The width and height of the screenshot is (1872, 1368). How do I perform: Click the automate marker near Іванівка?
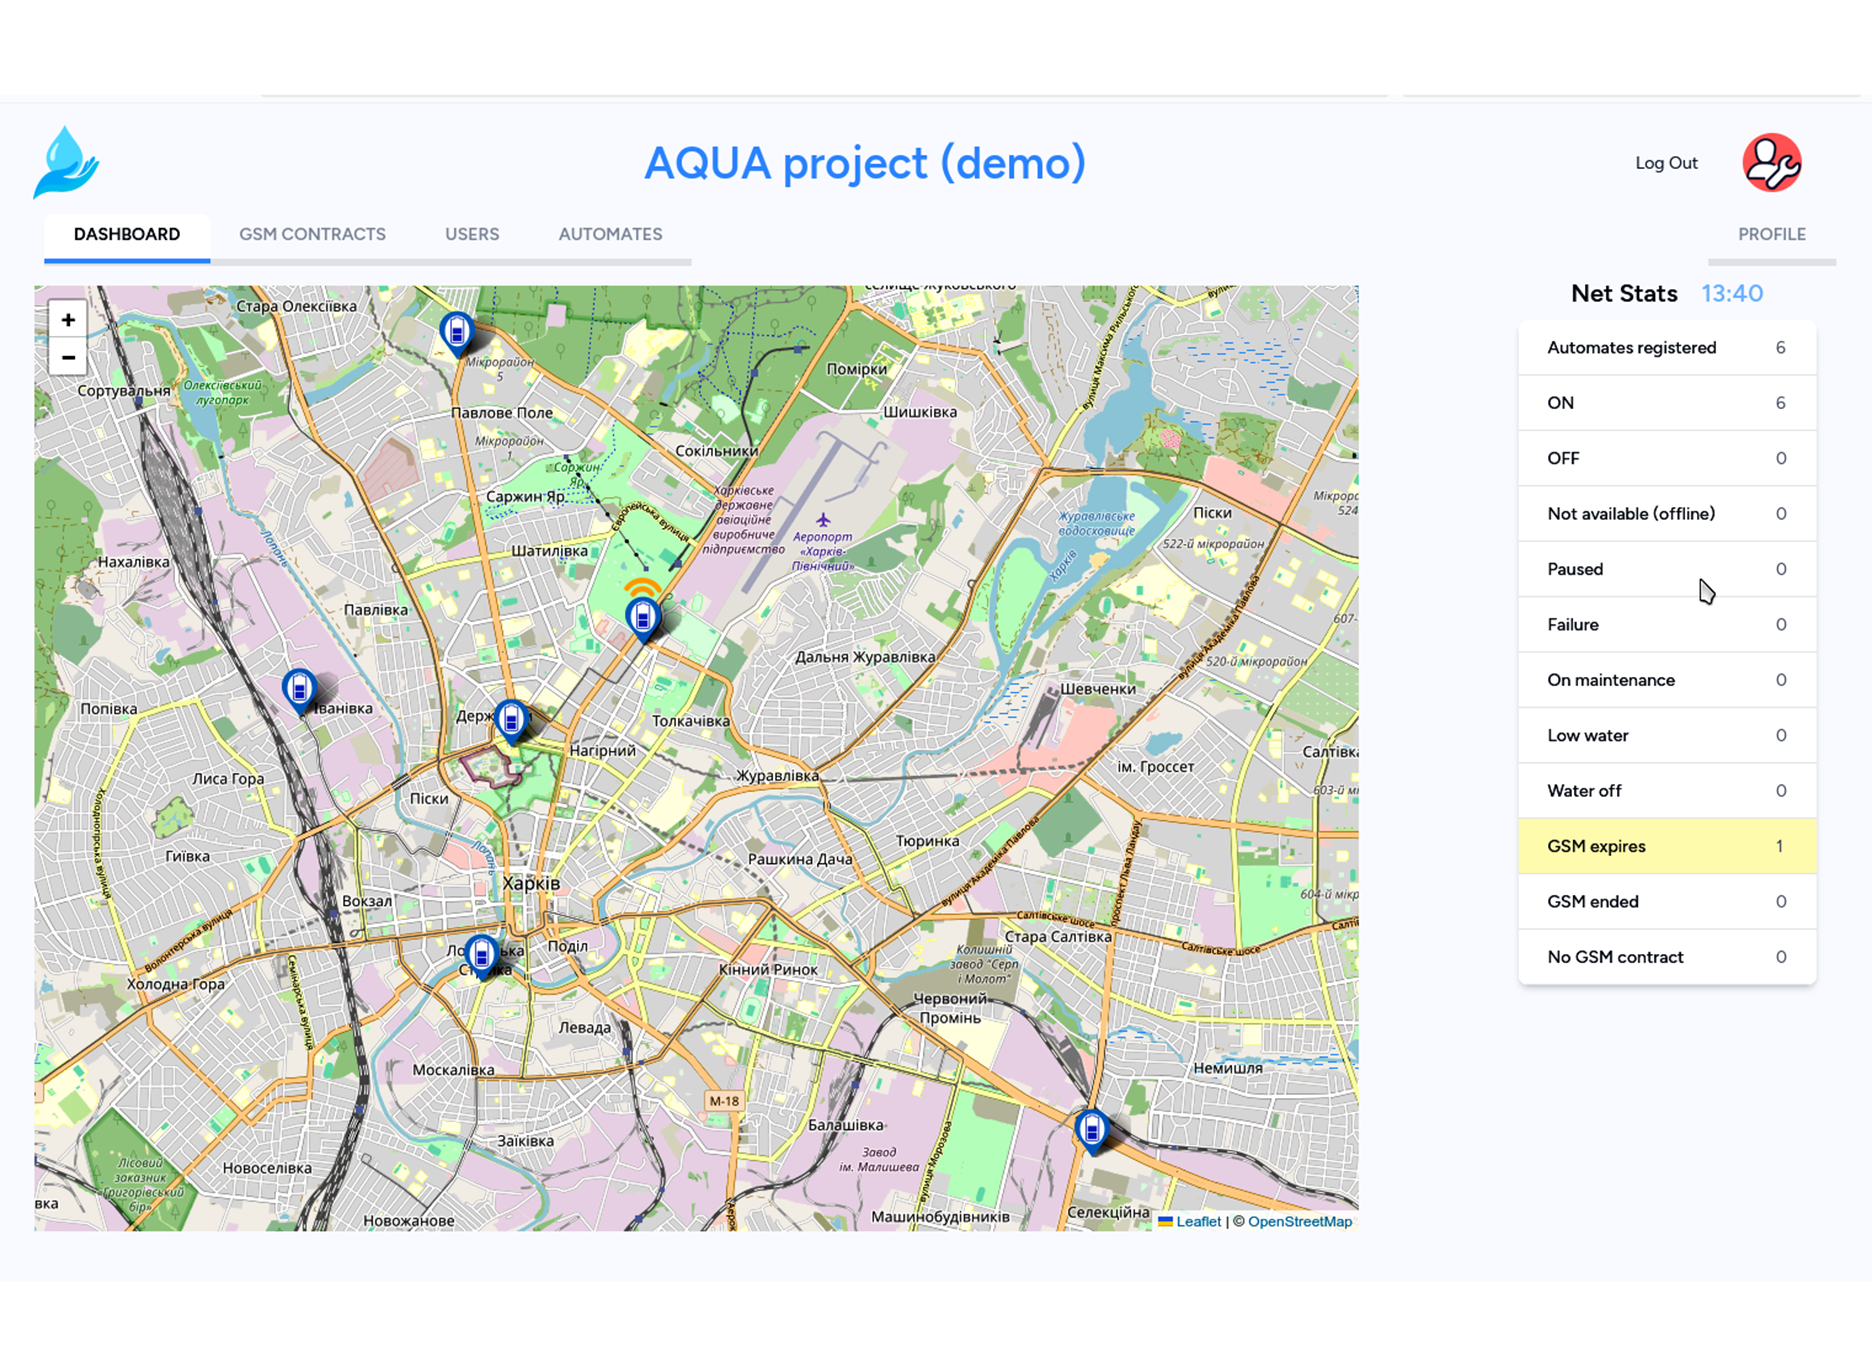tap(299, 689)
